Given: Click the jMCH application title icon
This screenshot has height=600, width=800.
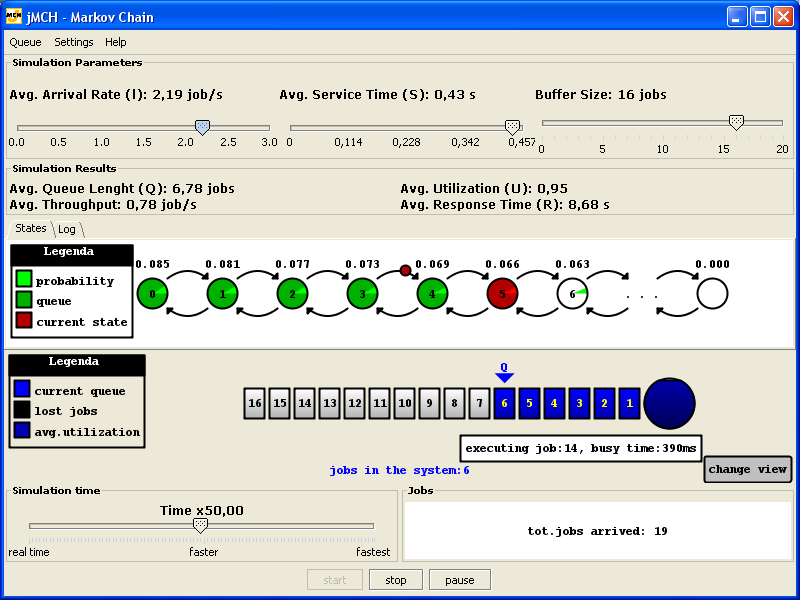Looking at the screenshot, I should (13, 17).
